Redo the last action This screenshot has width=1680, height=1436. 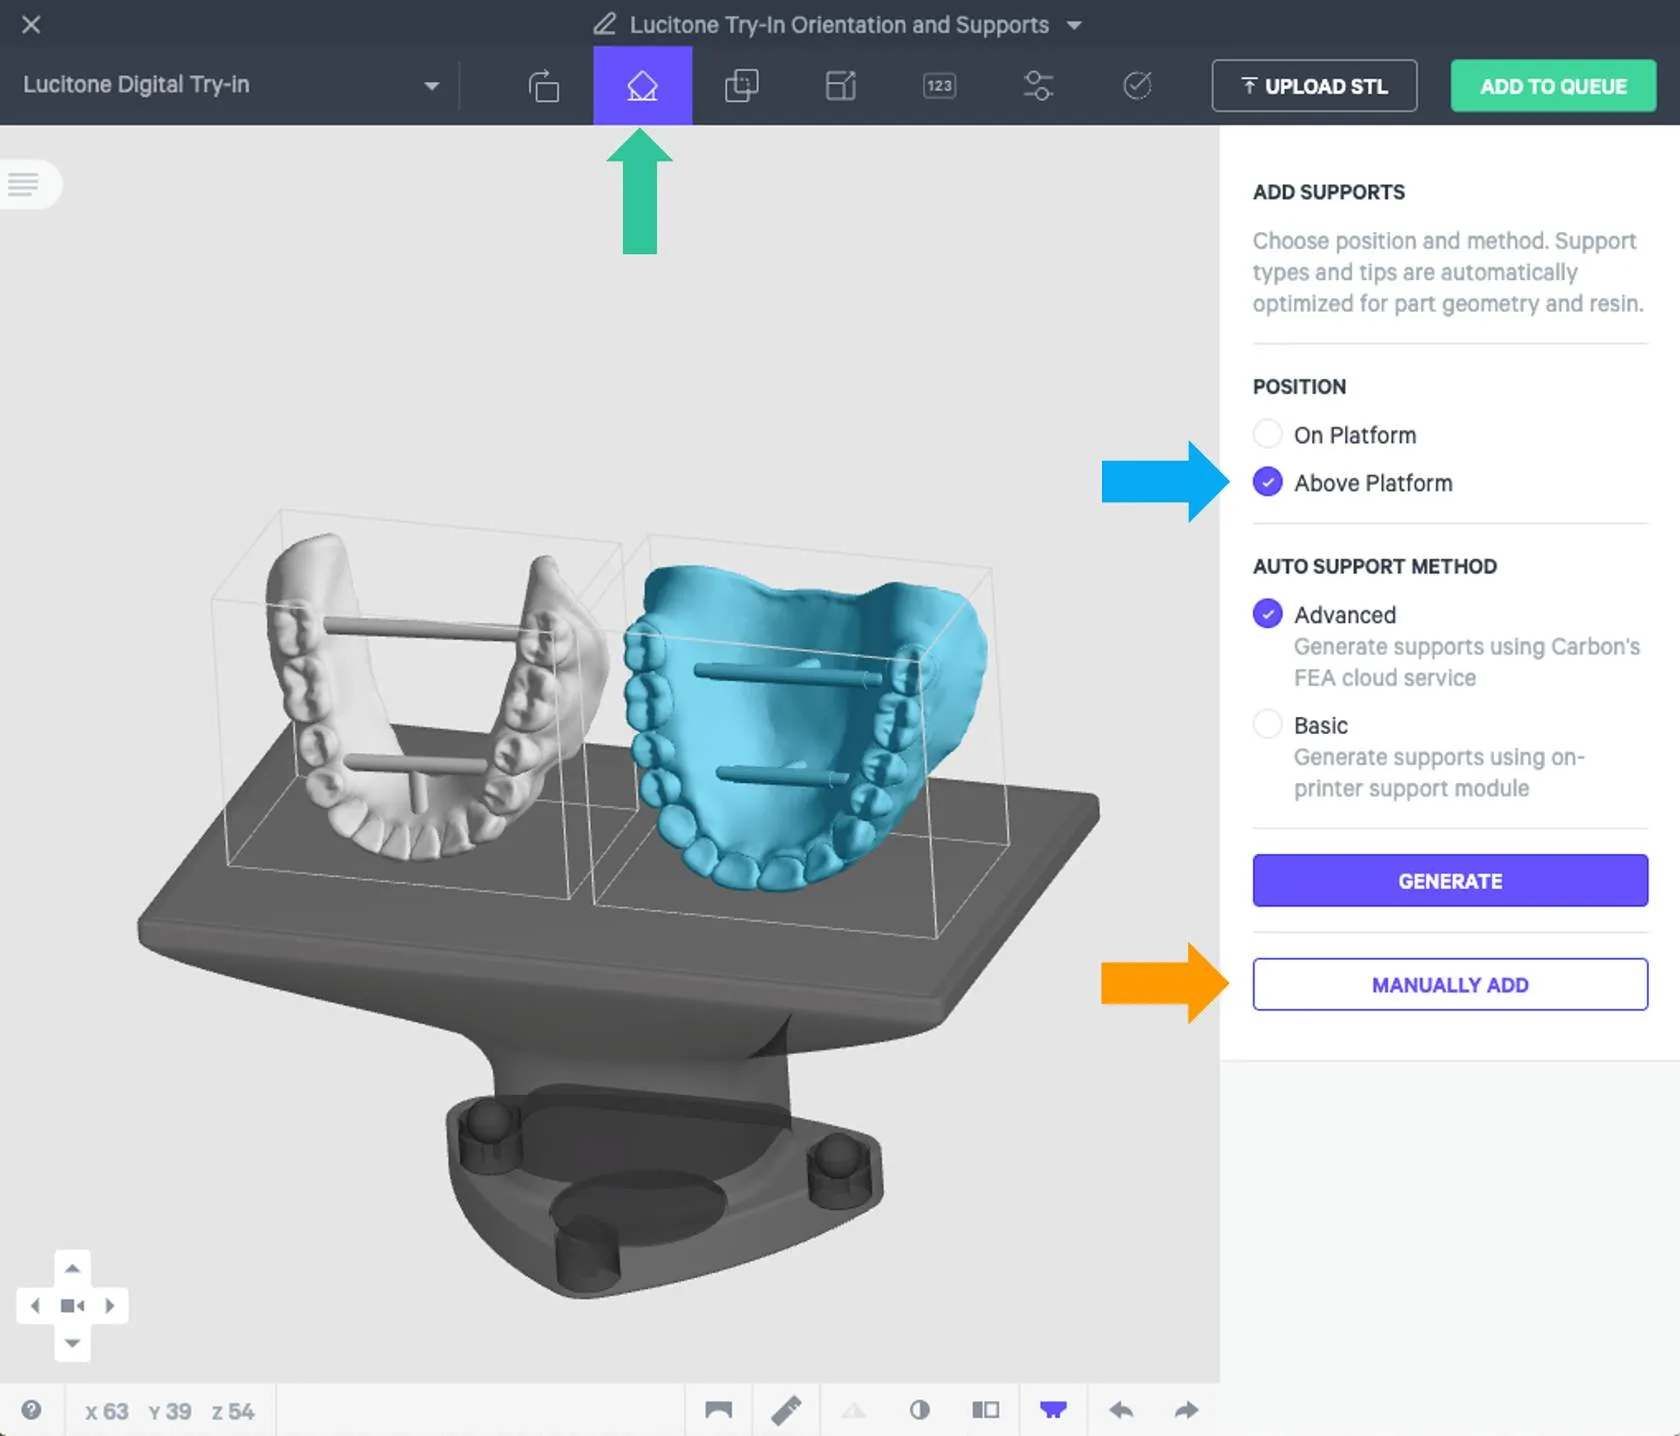pyautogui.click(x=1186, y=1410)
